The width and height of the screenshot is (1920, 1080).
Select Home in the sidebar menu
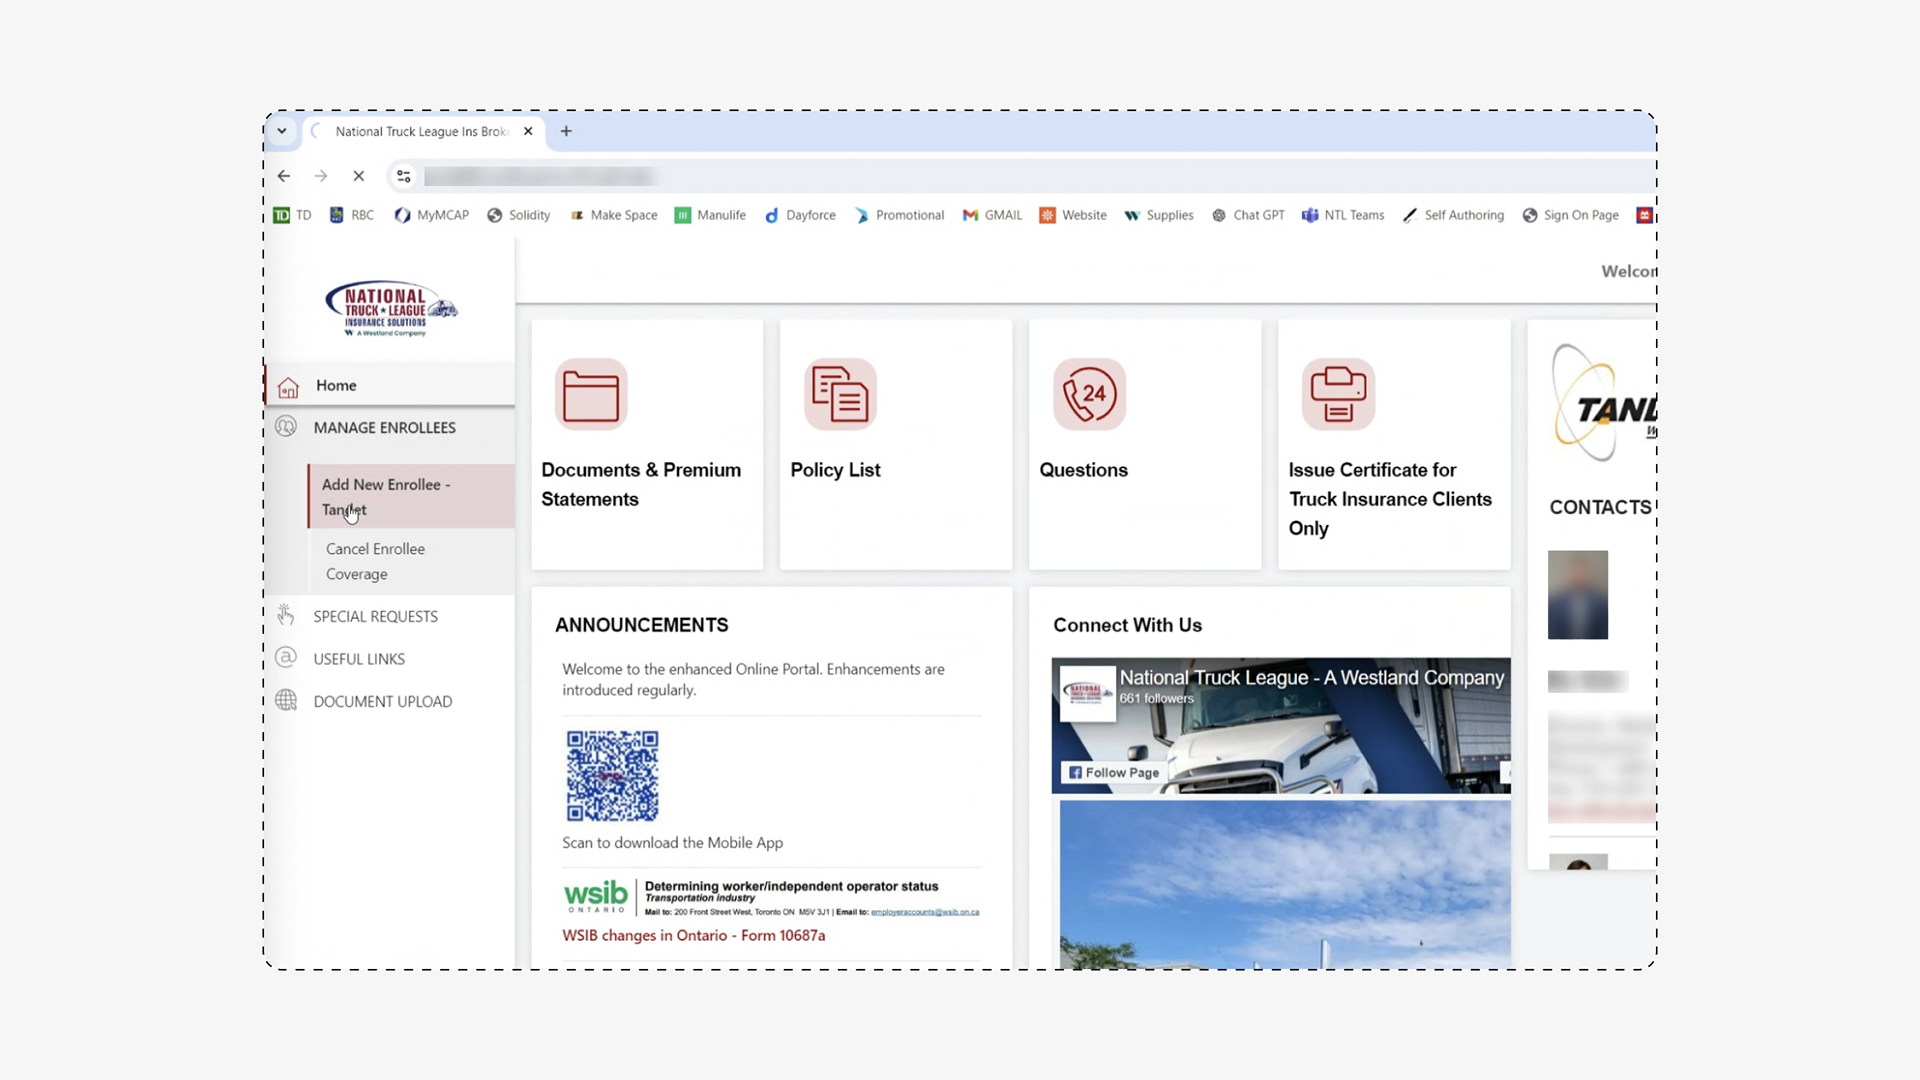390,385
